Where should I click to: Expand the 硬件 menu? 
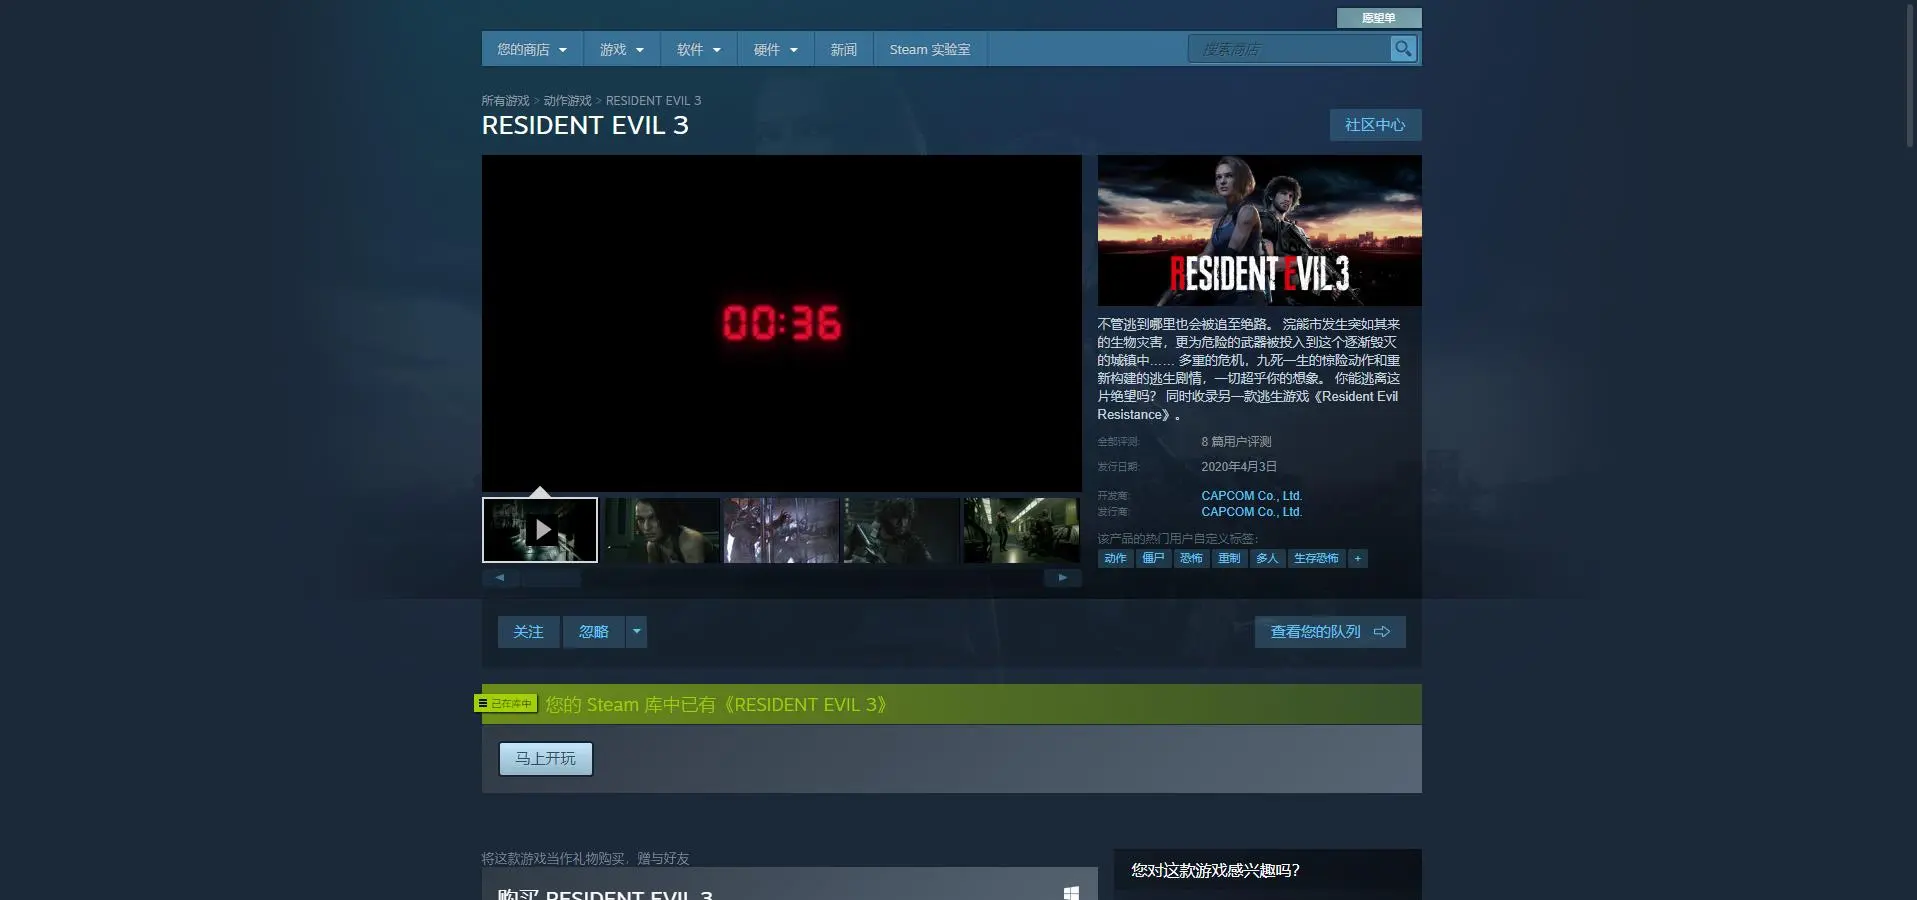coord(776,49)
